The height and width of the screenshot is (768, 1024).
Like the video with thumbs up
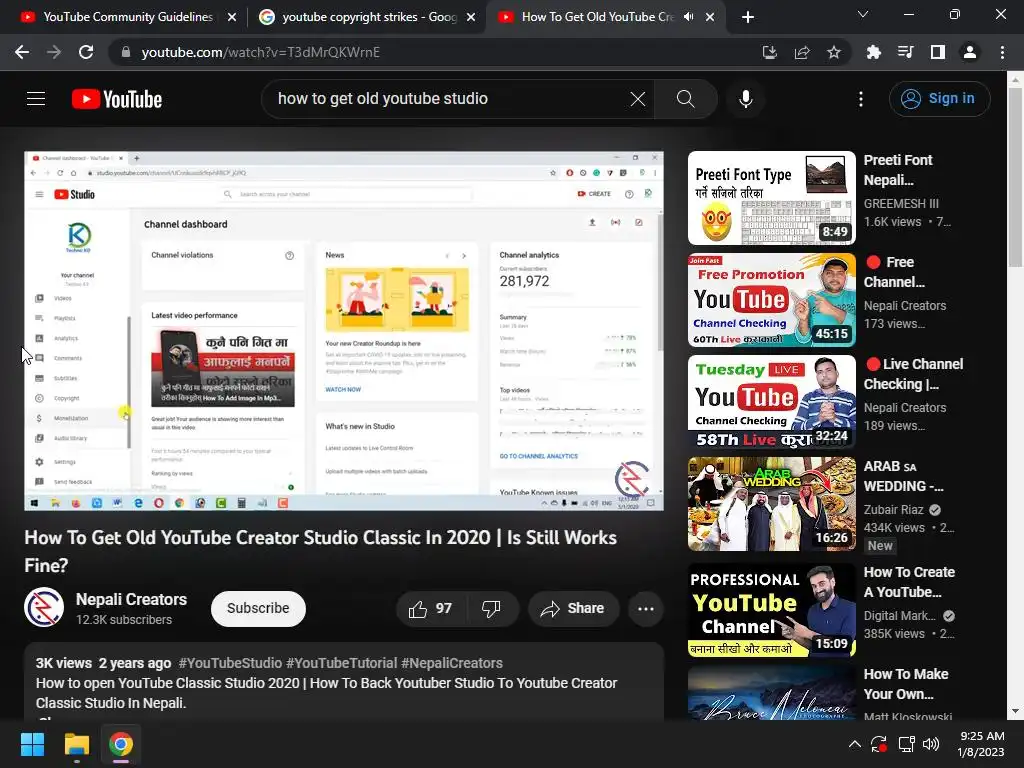[x=430, y=609]
